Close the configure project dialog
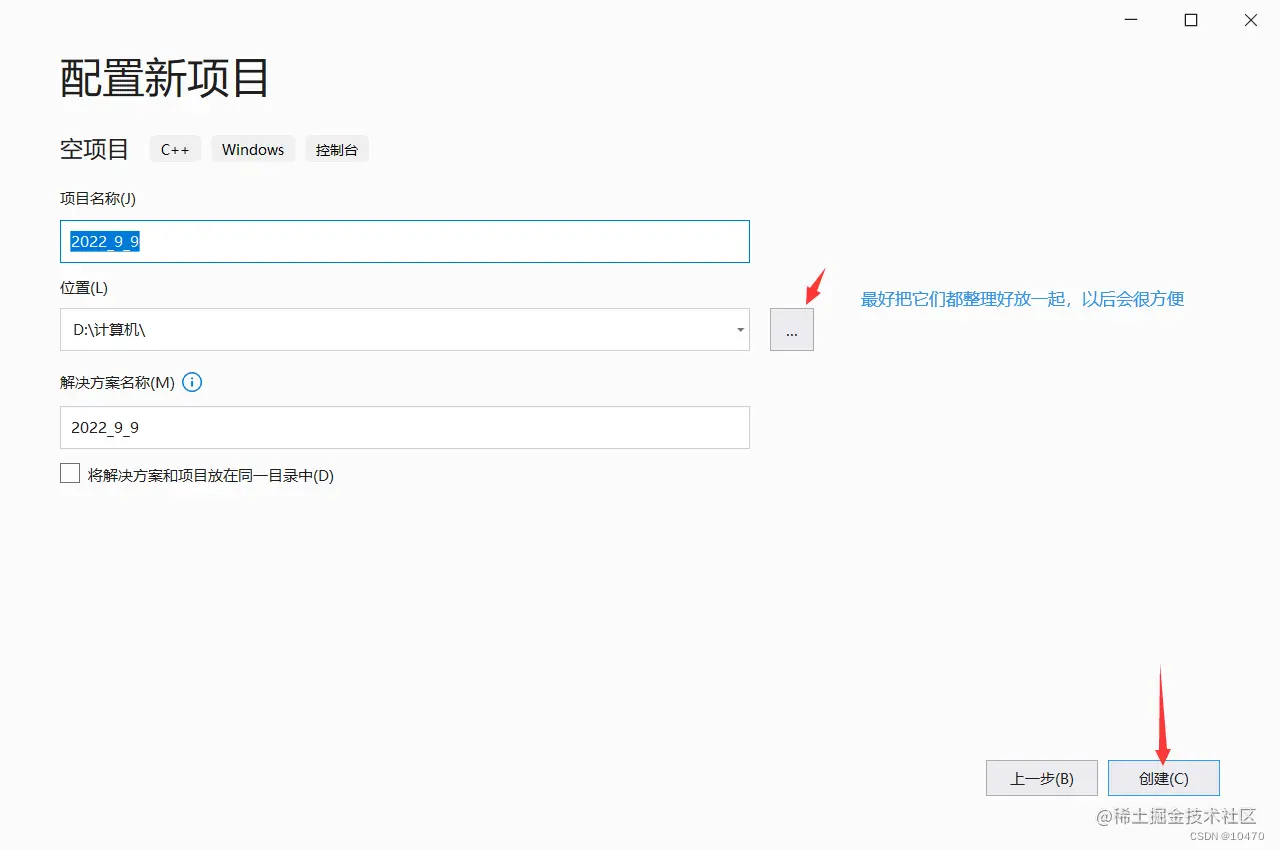Screen dimensions: 1280x850 pos(1249,19)
